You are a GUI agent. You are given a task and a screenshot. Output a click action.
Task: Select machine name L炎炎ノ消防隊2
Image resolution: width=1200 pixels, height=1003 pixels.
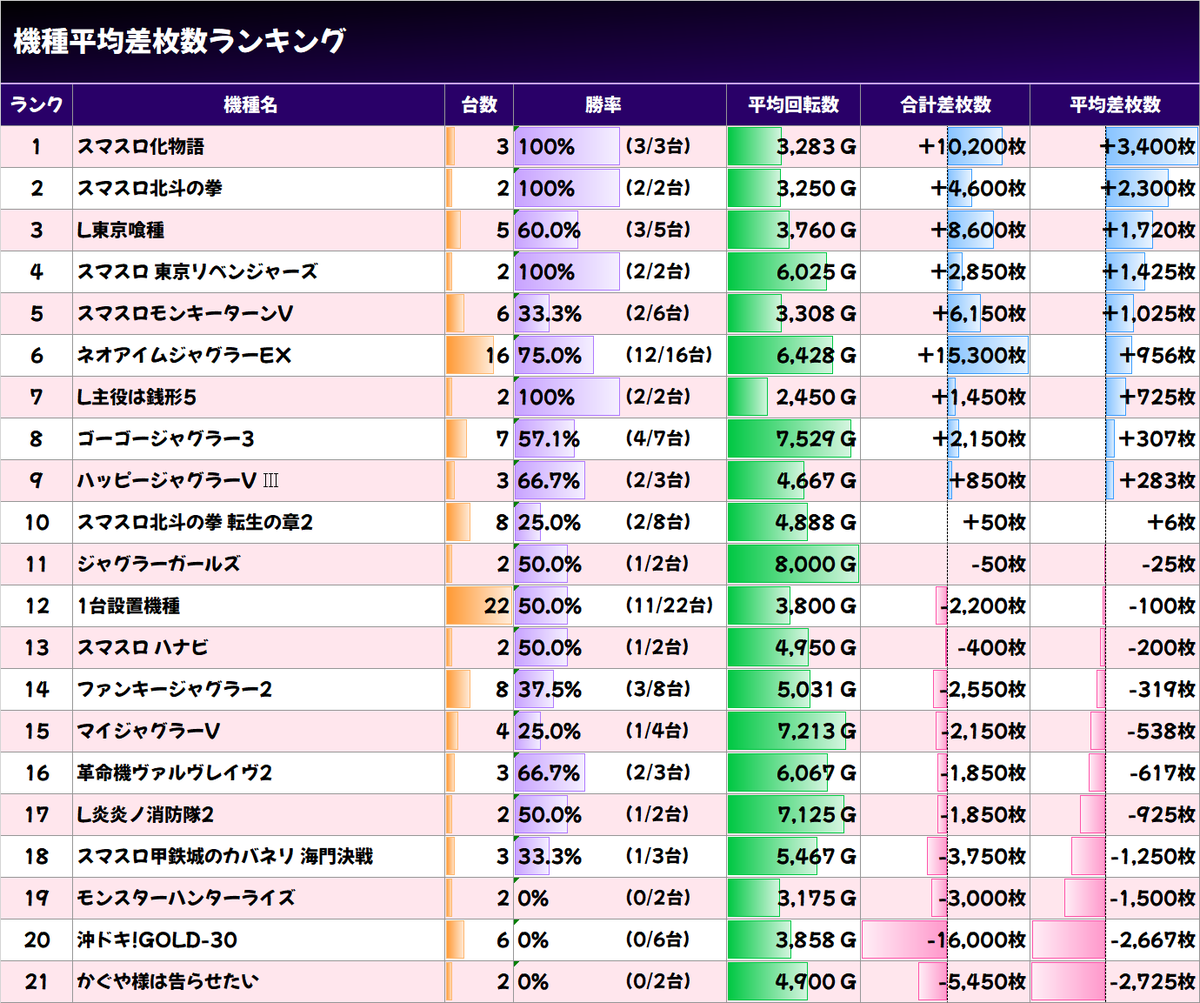(146, 815)
